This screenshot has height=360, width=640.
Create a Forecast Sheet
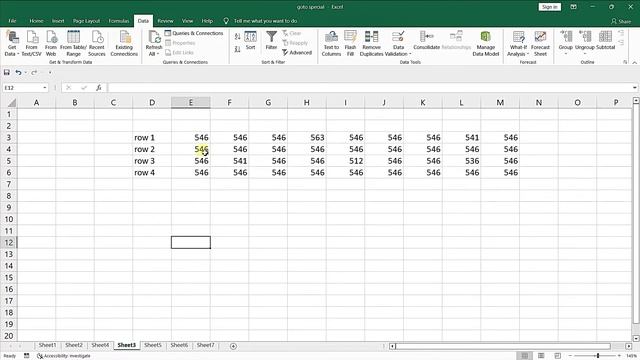[540, 43]
